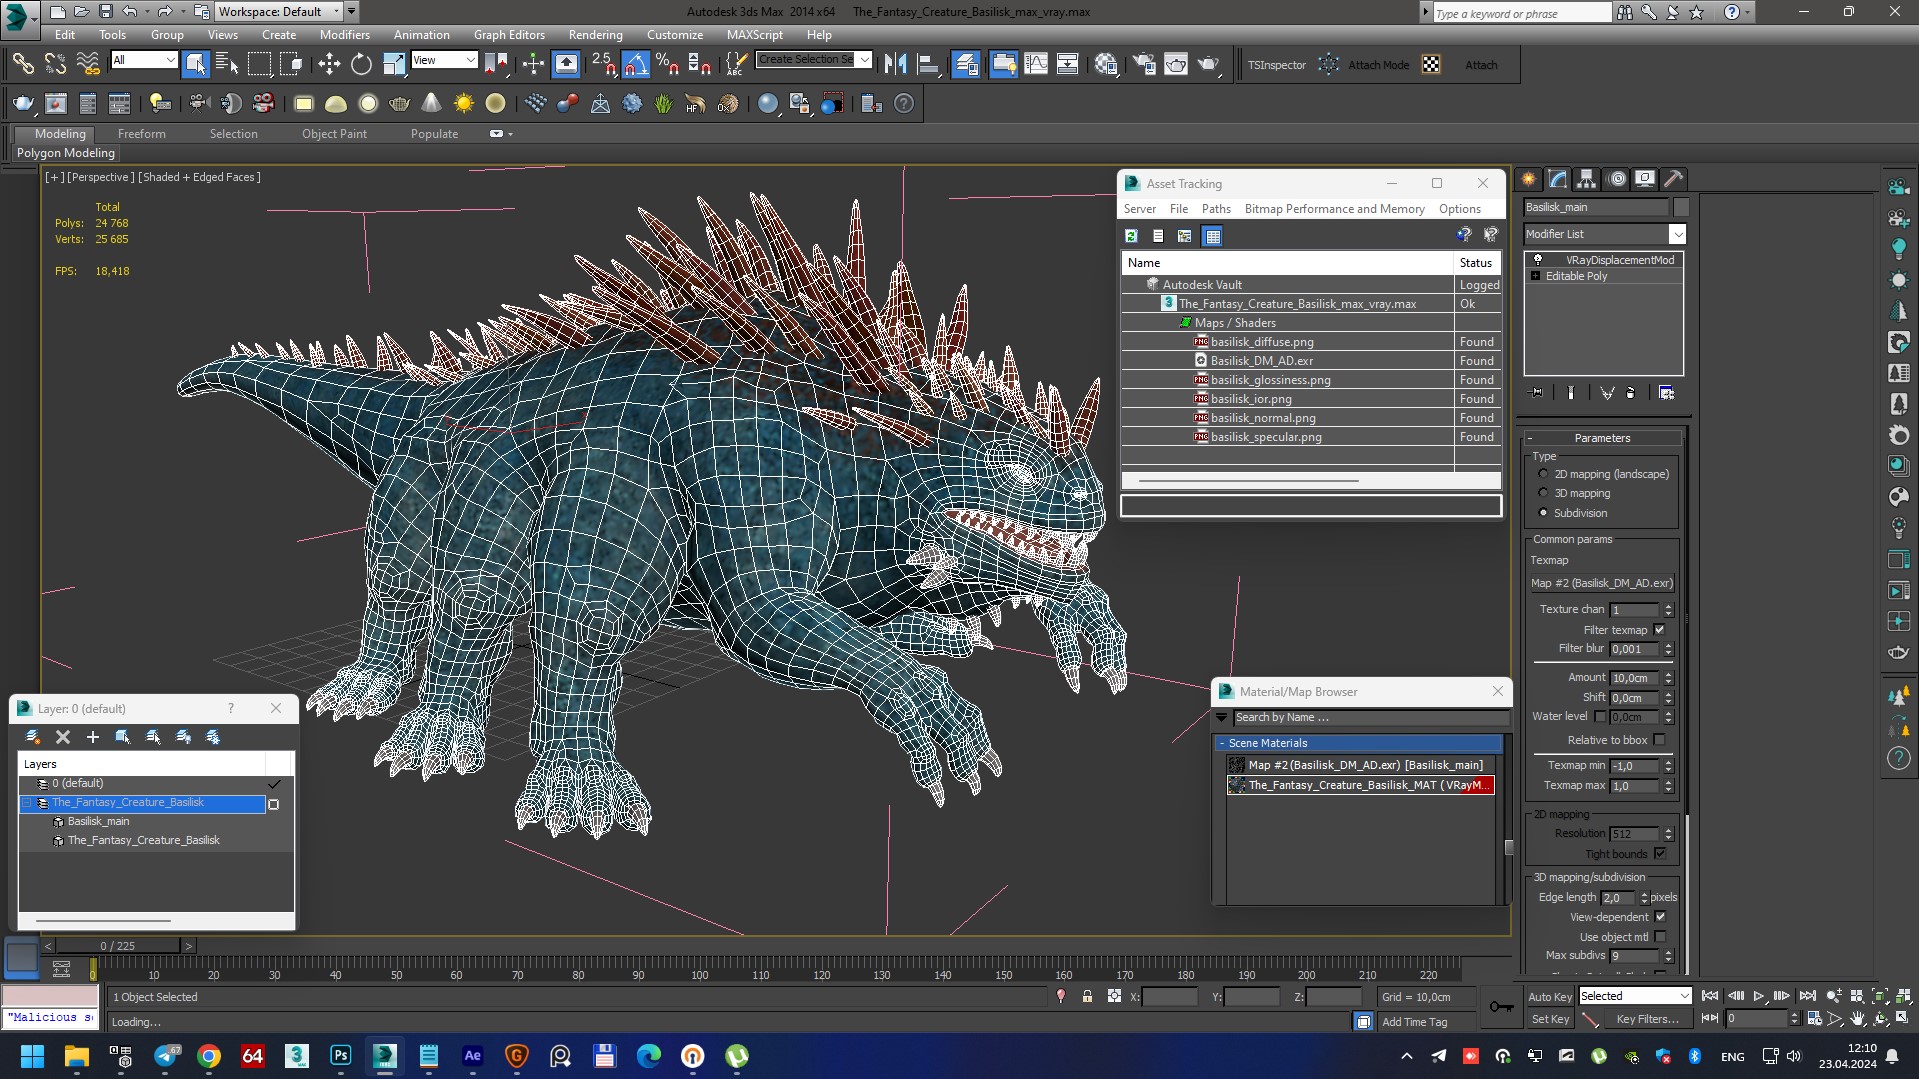Viewport: 1919px width, 1079px height.
Task: Select the Select and Rotate tool
Action: click(x=361, y=64)
